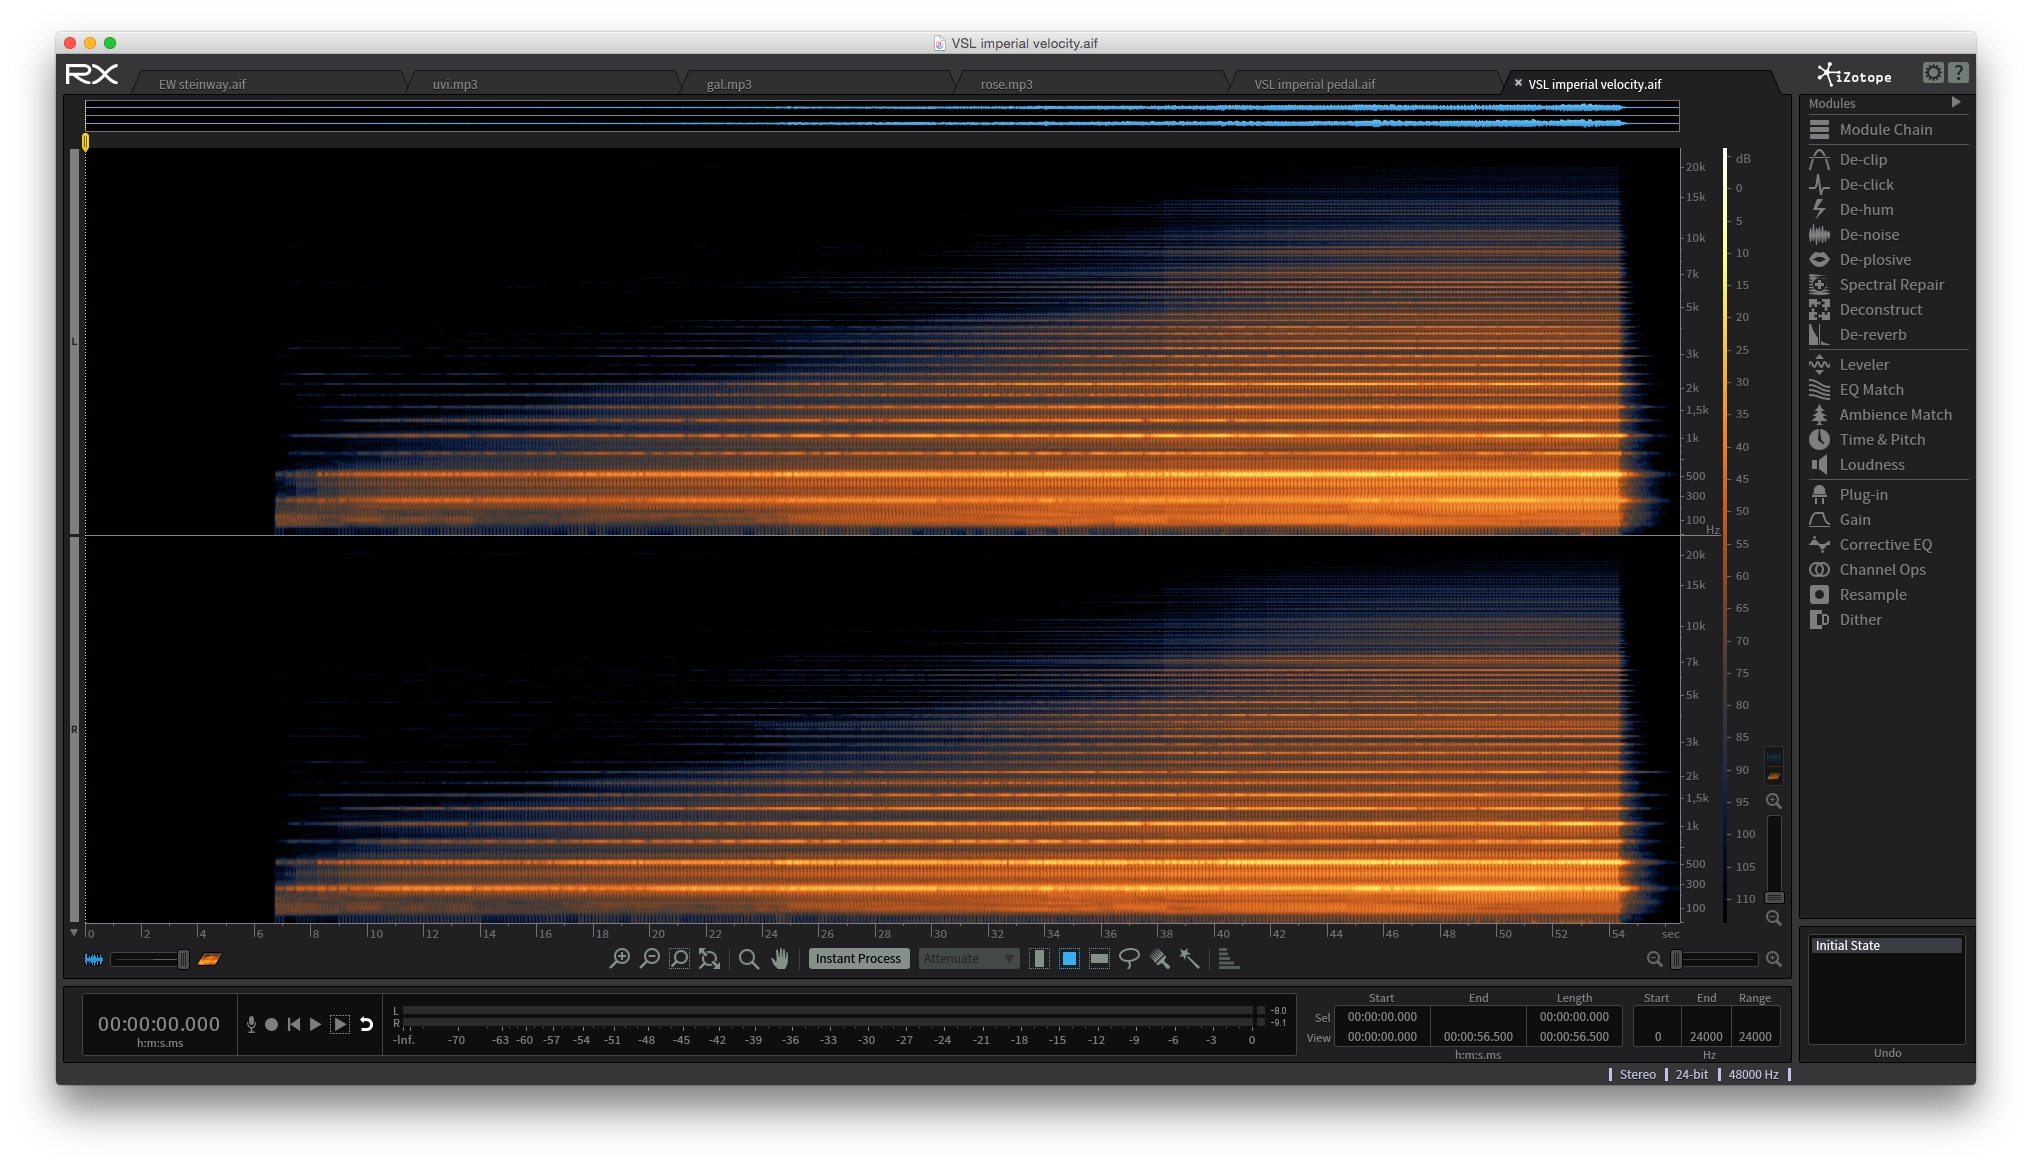
Task: Activate the Grab and Drag hand tool
Action: pos(780,958)
